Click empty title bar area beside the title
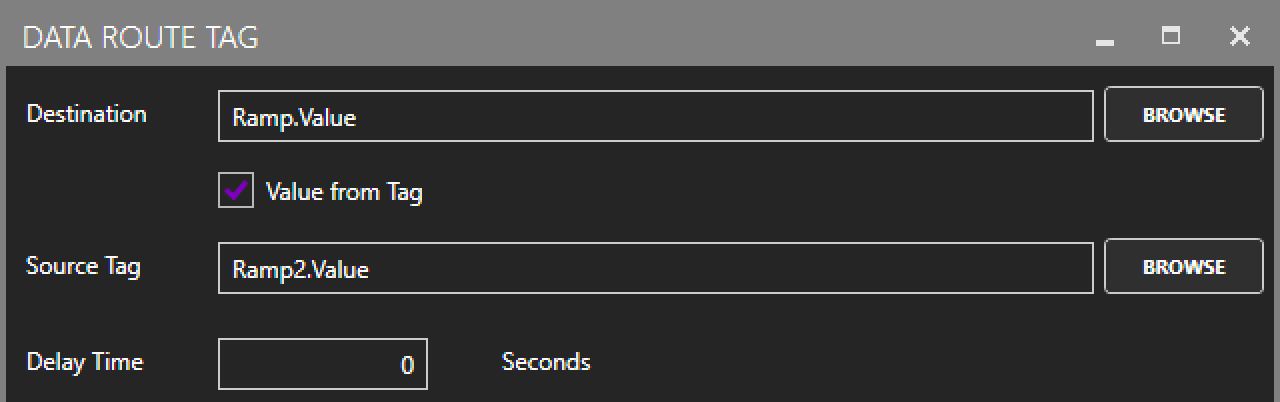Viewport: 1280px width, 402px height. point(650,38)
